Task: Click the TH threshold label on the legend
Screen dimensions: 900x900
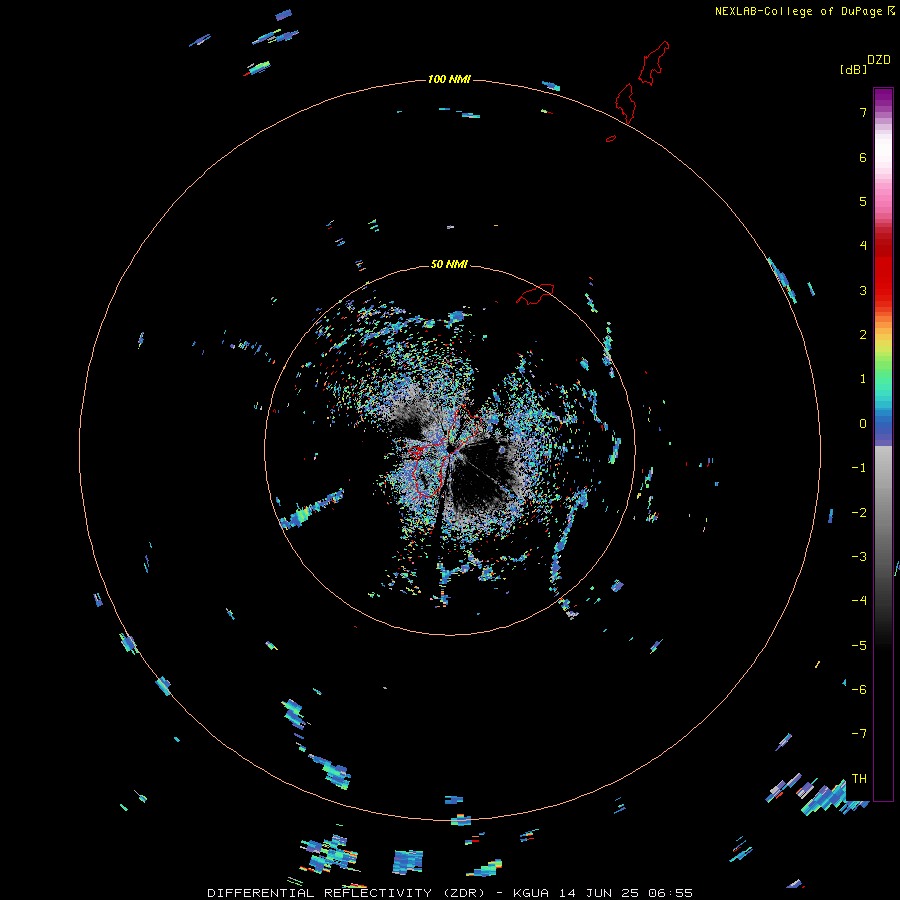Action: (x=859, y=778)
